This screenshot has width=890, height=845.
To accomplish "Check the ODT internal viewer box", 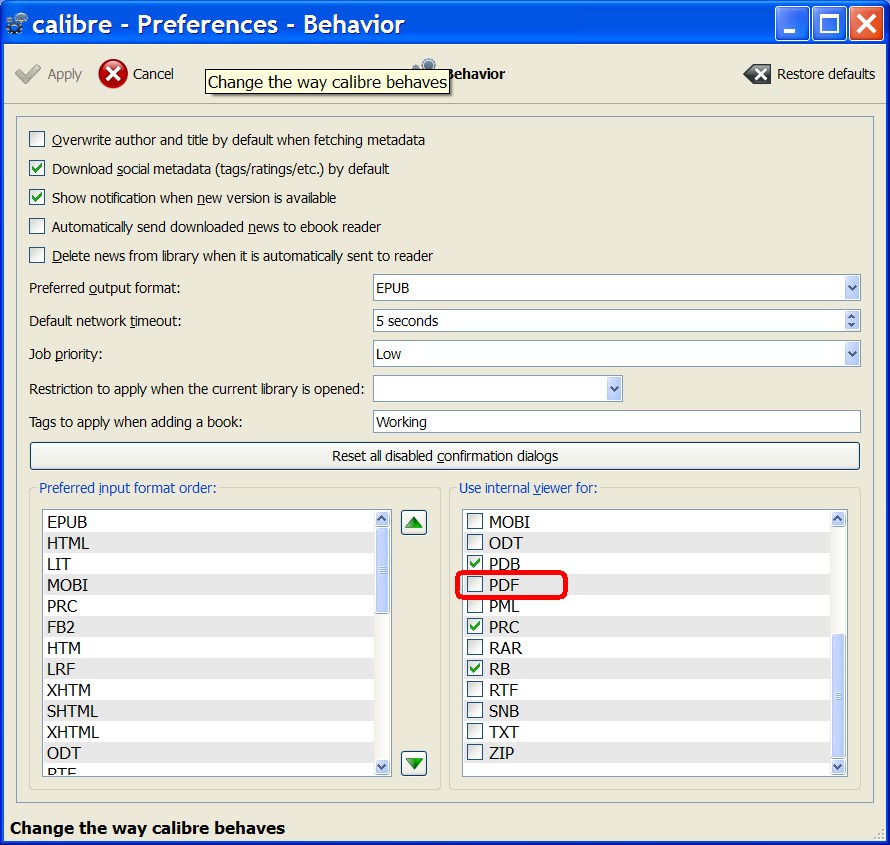I will pyautogui.click(x=475, y=542).
